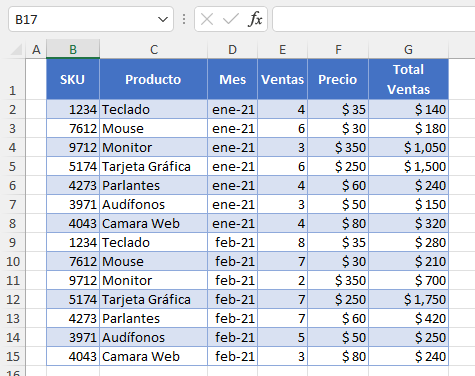475x376 pixels.
Task: Select the $ 420 total cell
Action: [408, 318]
